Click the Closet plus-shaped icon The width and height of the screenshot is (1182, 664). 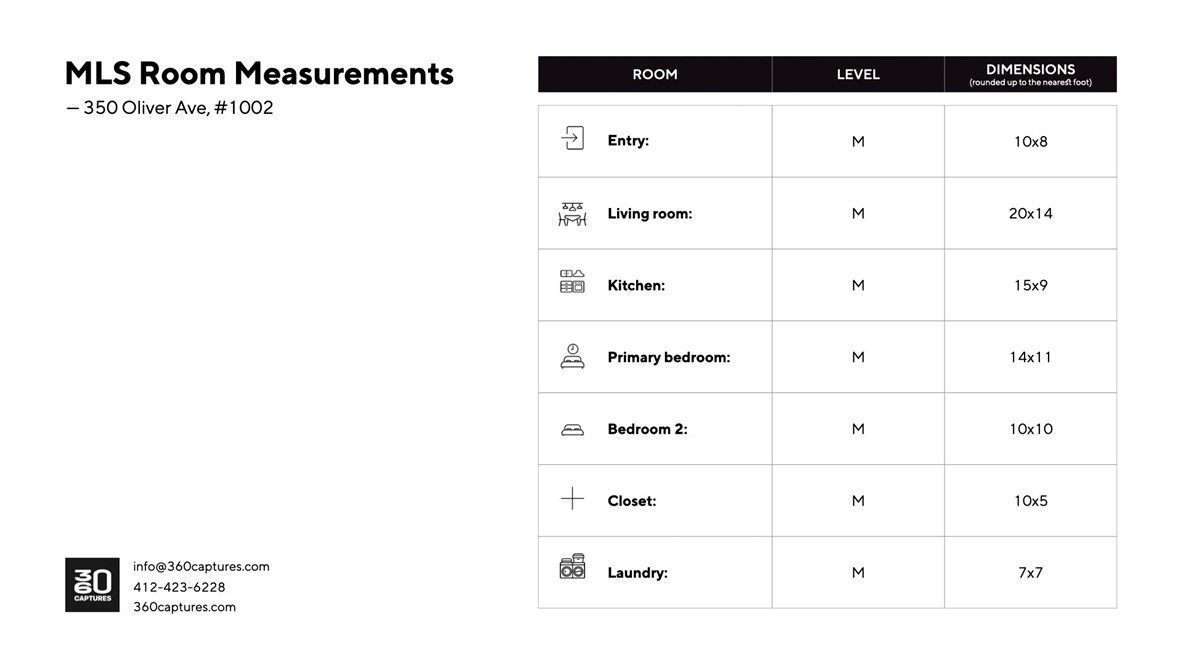coord(572,498)
